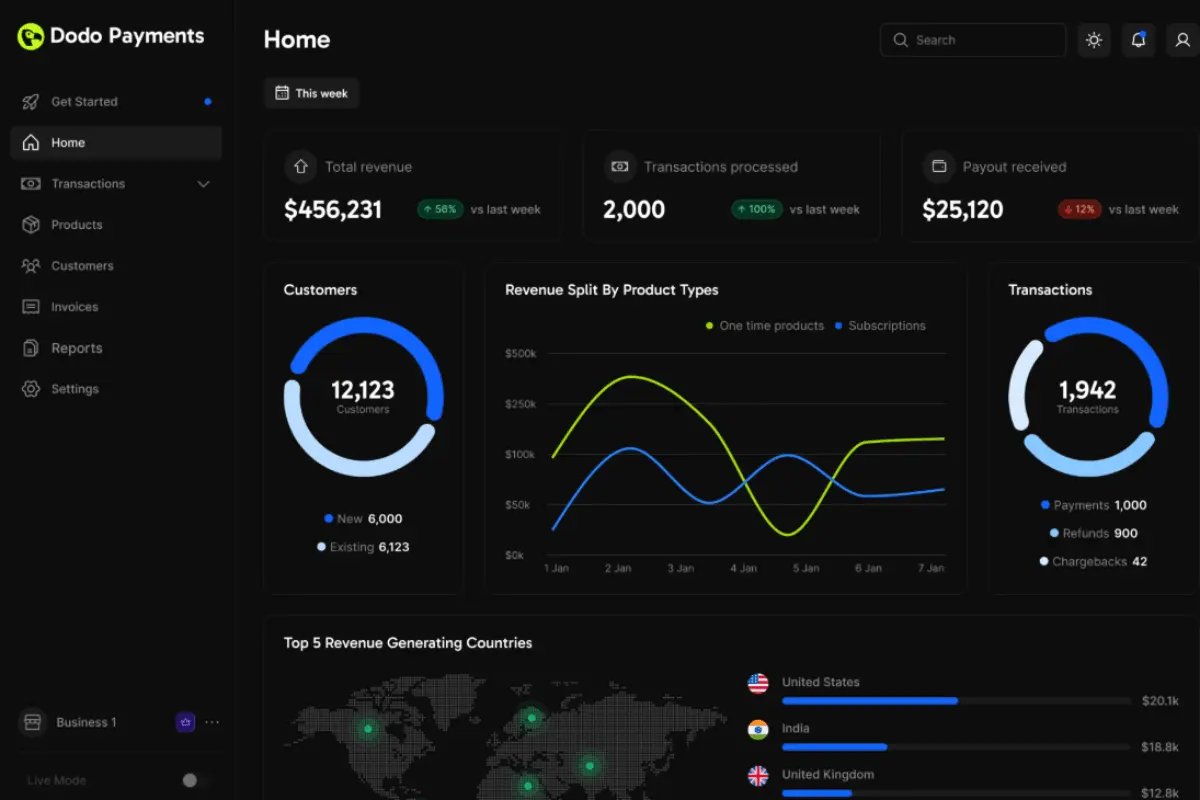Click the Payout received wallet icon
Image resolution: width=1200 pixels, height=800 pixels.
click(x=938, y=167)
